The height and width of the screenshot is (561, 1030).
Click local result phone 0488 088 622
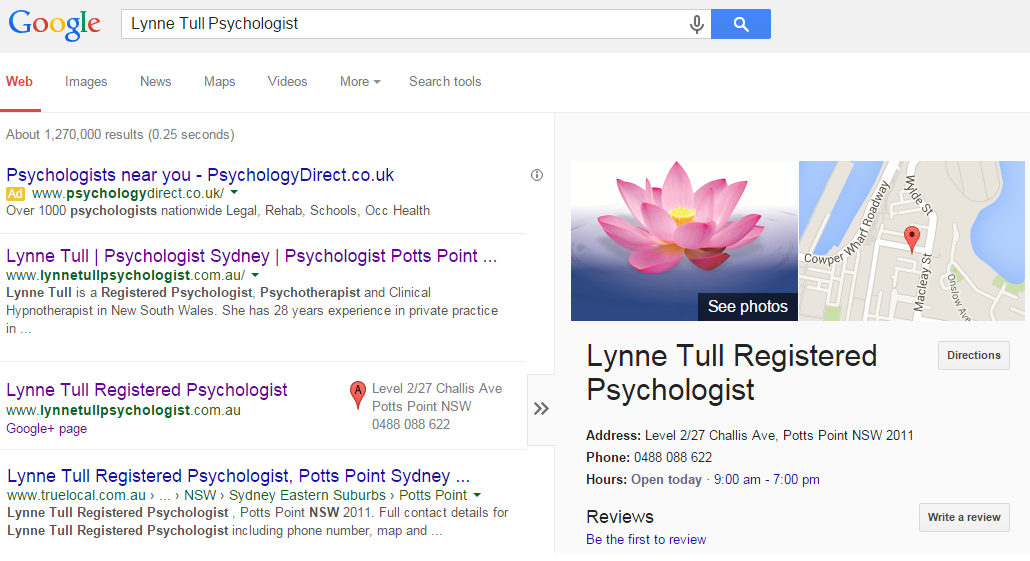coord(411,424)
